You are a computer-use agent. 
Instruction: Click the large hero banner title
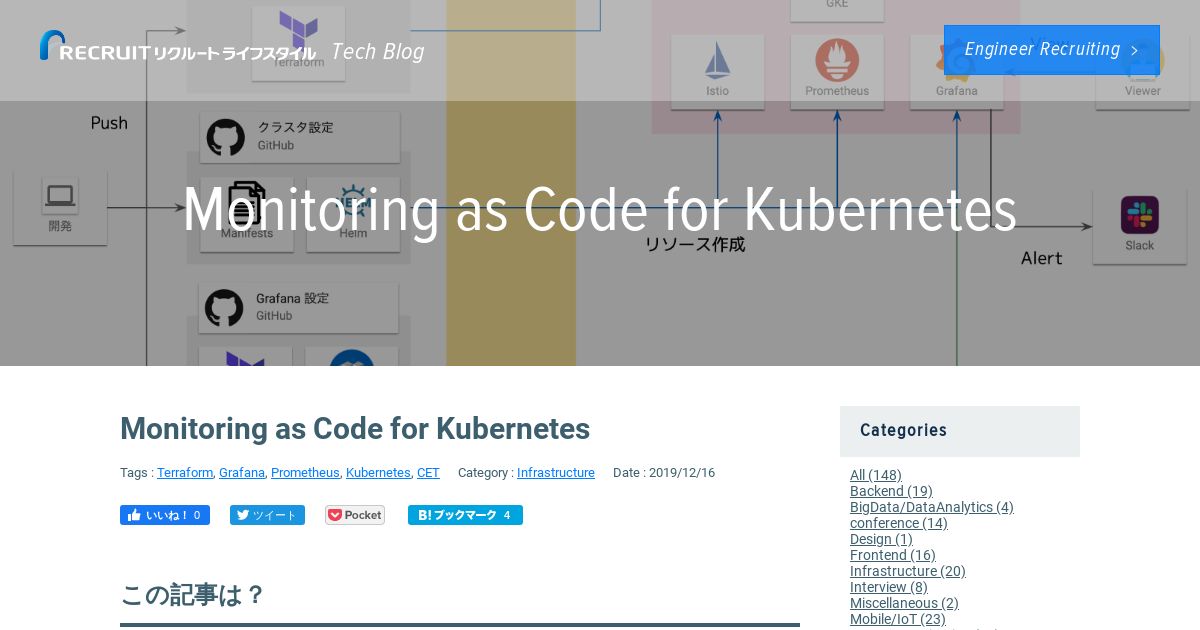(600, 211)
